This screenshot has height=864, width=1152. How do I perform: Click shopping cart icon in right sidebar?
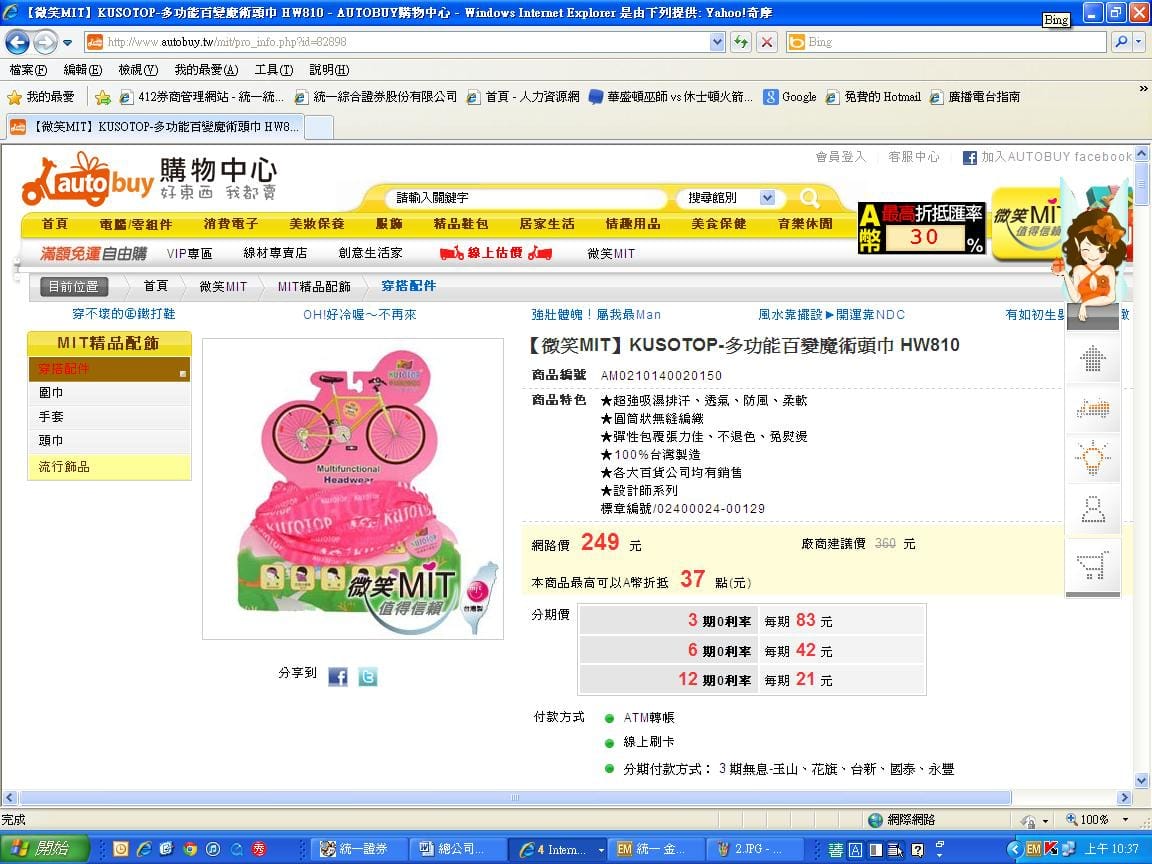click(x=1092, y=567)
